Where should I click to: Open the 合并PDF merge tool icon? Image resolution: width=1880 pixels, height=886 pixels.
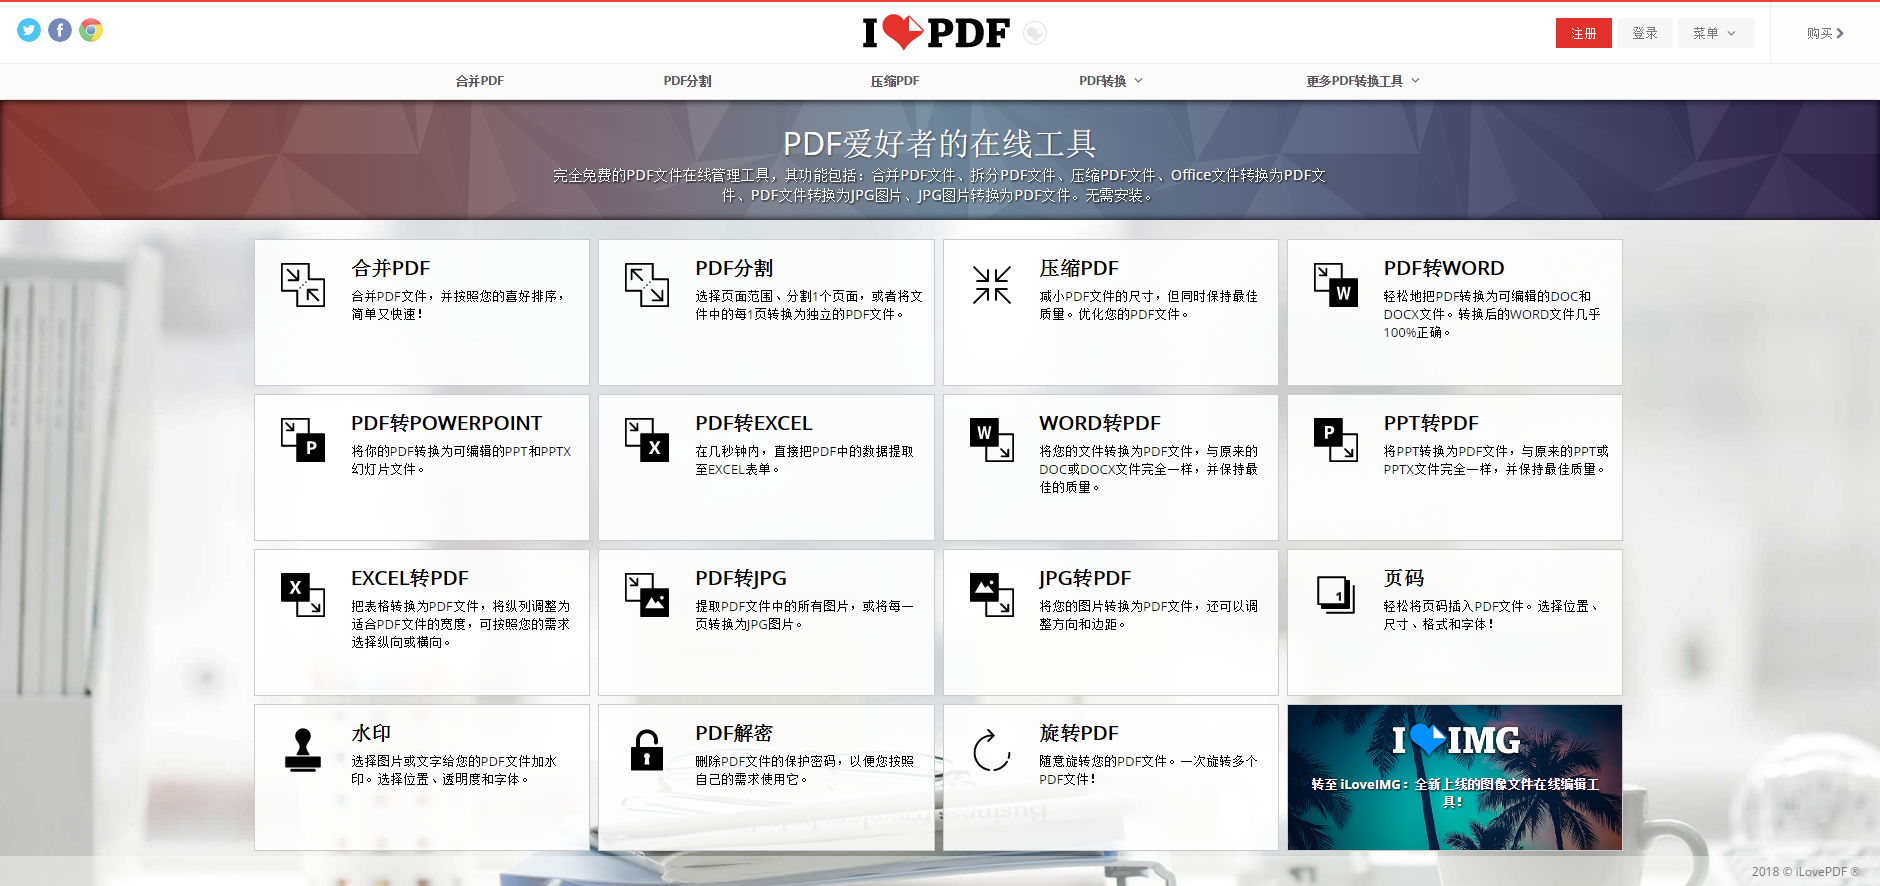pyautogui.click(x=302, y=285)
